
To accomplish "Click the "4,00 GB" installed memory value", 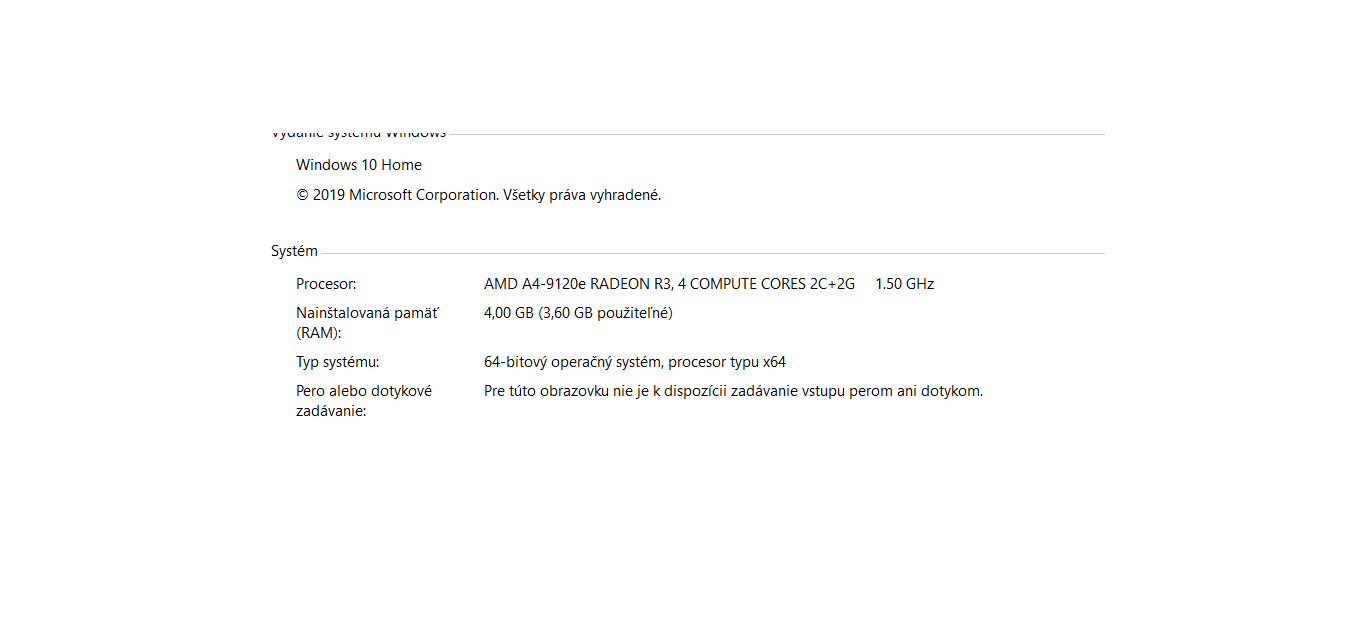I will click(509, 313).
